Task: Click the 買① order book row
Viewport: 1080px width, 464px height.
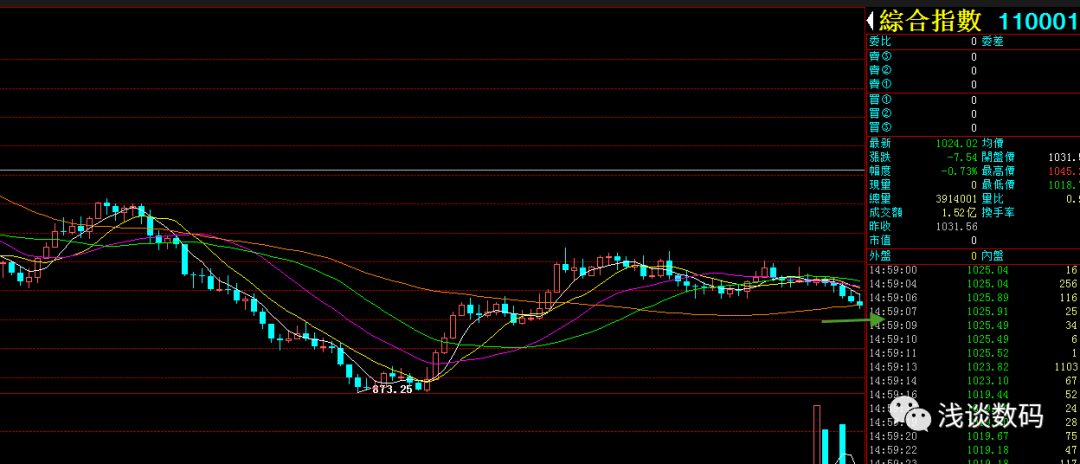Action: pyautogui.click(x=973, y=100)
